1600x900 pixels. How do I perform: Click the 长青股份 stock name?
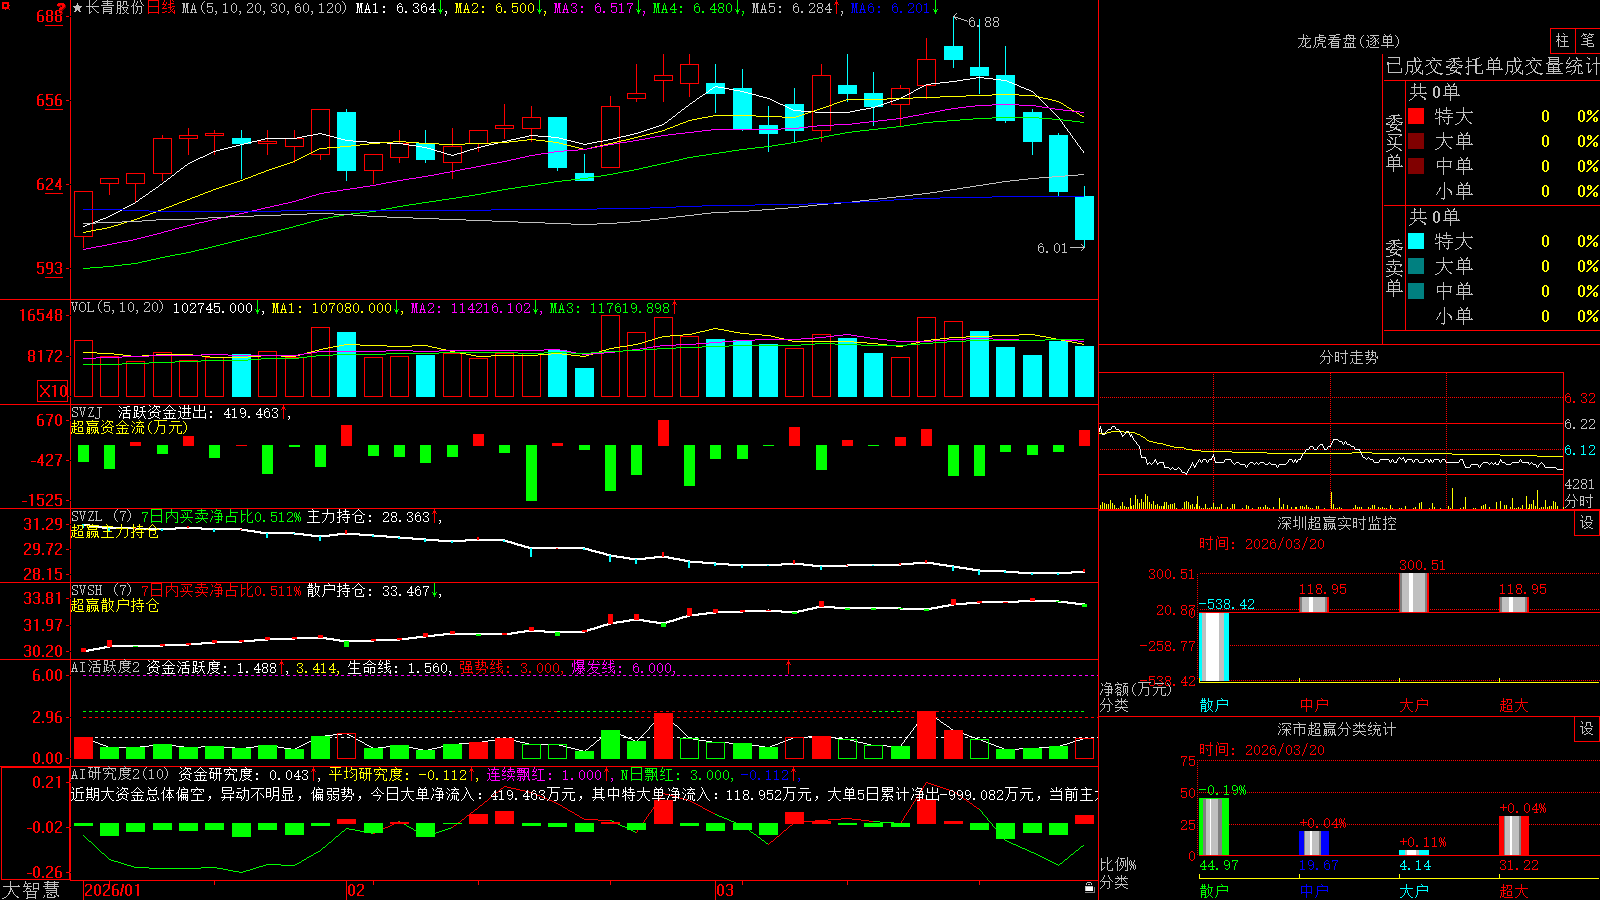[115, 8]
